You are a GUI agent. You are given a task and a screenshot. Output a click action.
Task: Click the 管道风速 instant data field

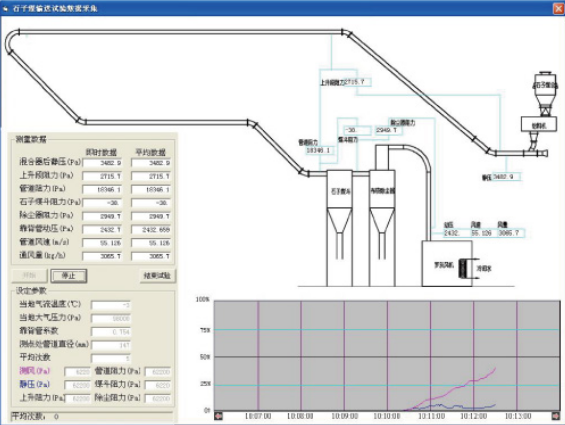tap(102, 243)
